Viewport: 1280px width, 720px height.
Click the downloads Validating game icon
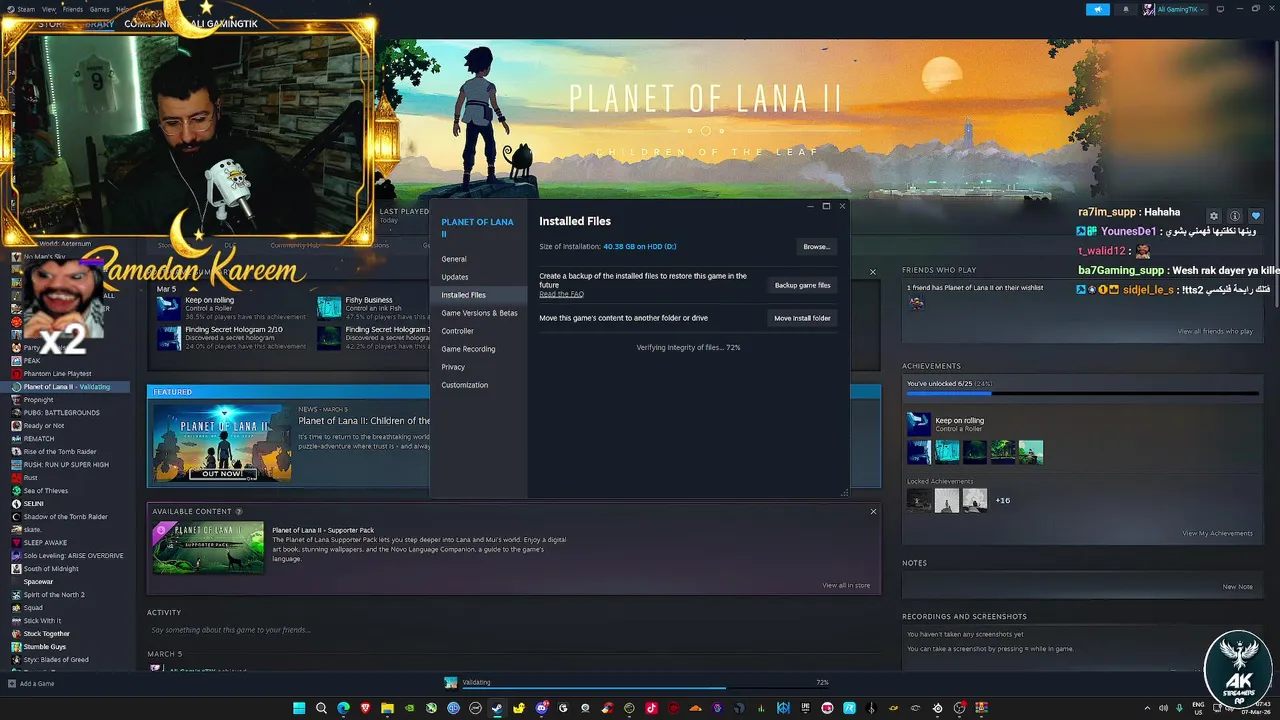451,682
